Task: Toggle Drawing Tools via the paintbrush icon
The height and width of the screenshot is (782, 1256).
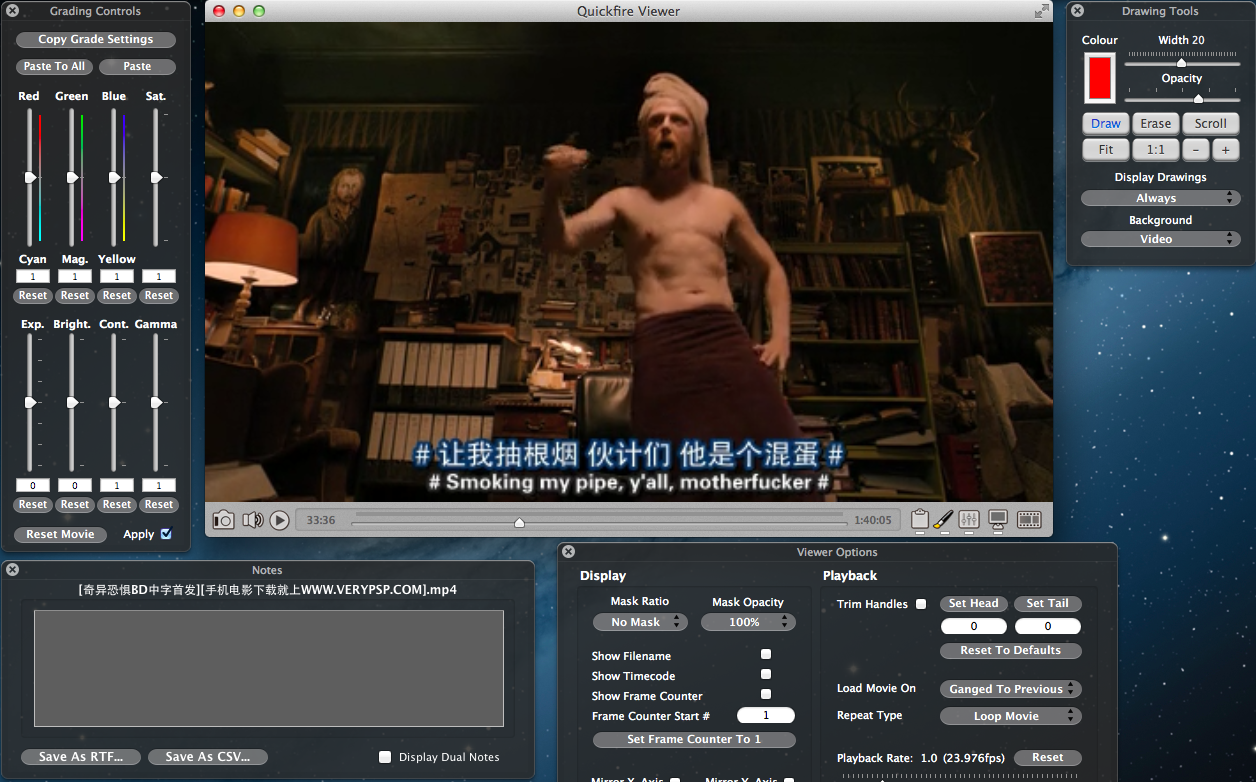Action: pyautogui.click(x=943, y=519)
